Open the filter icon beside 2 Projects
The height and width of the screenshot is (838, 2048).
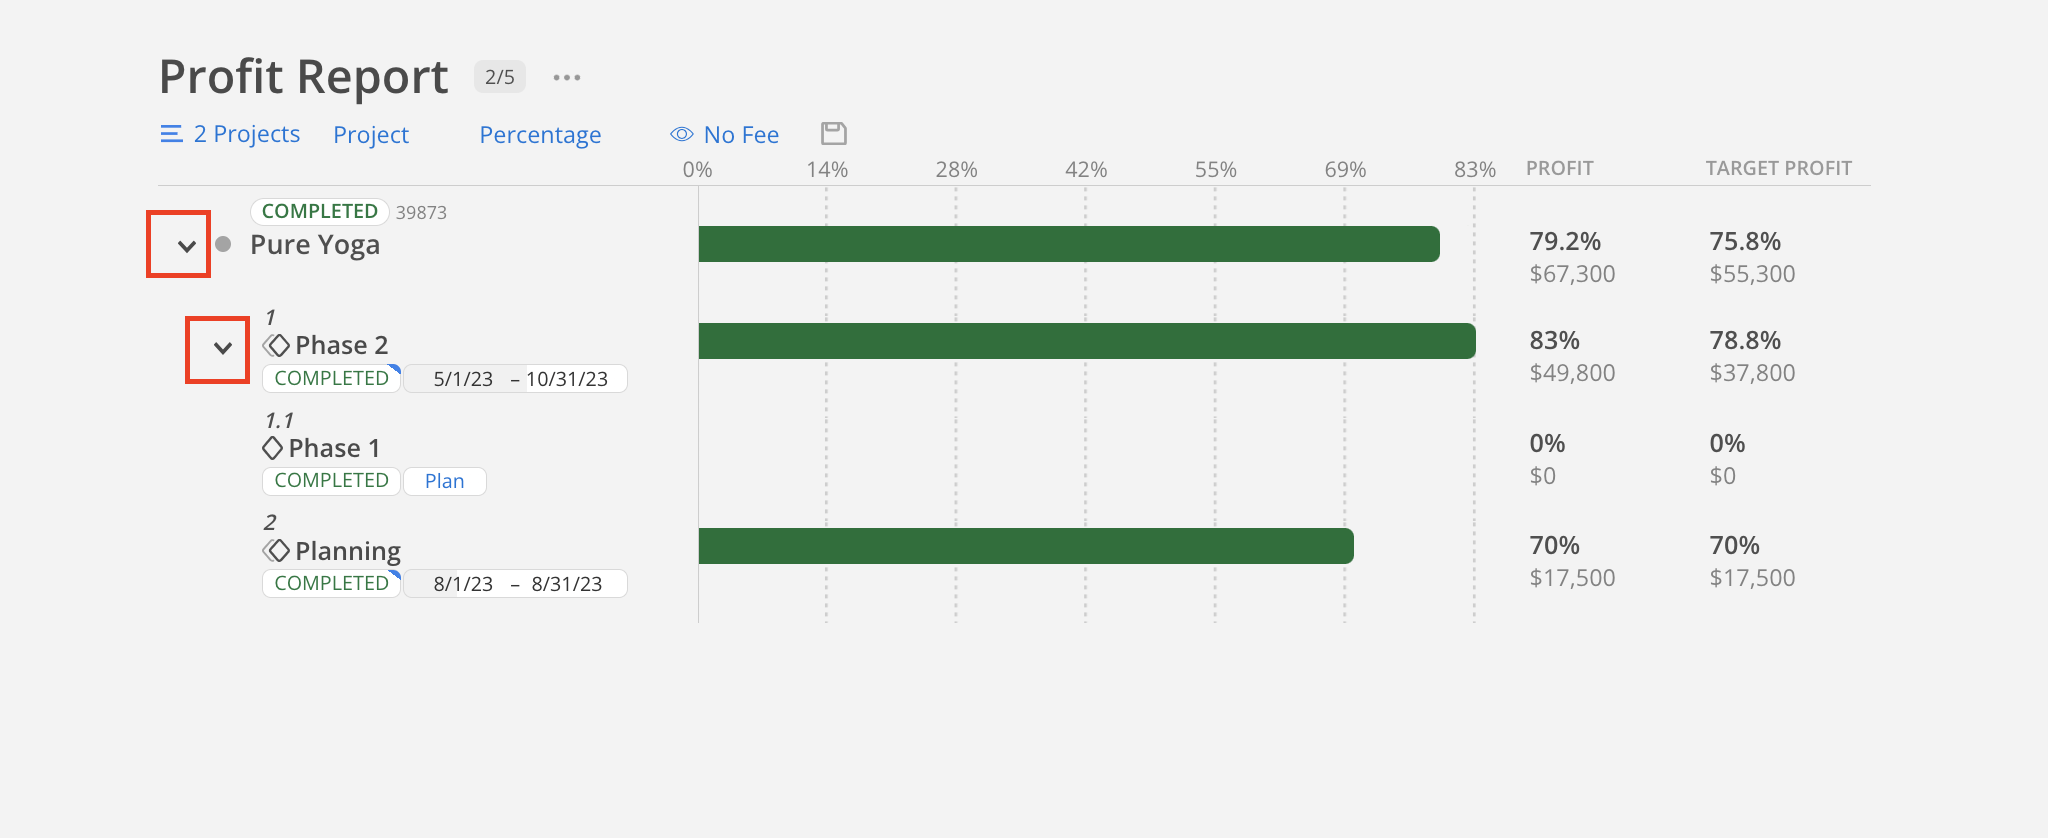(170, 133)
